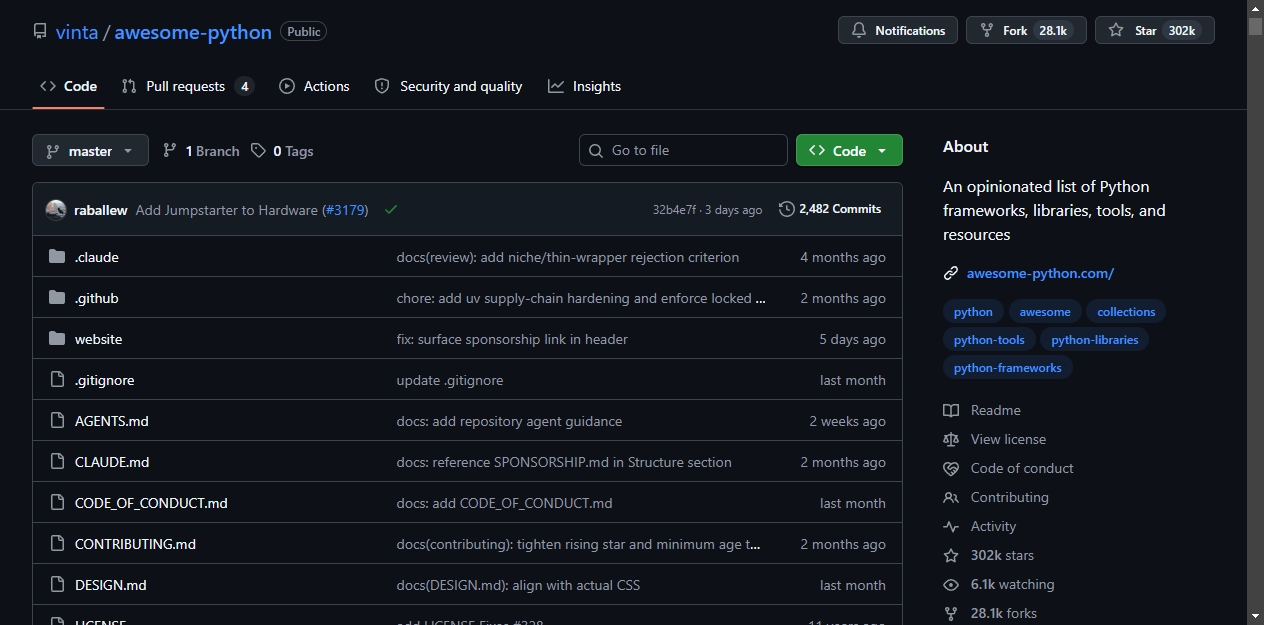
Task: Click the AGENTS.md file icon
Action: tap(57, 421)
